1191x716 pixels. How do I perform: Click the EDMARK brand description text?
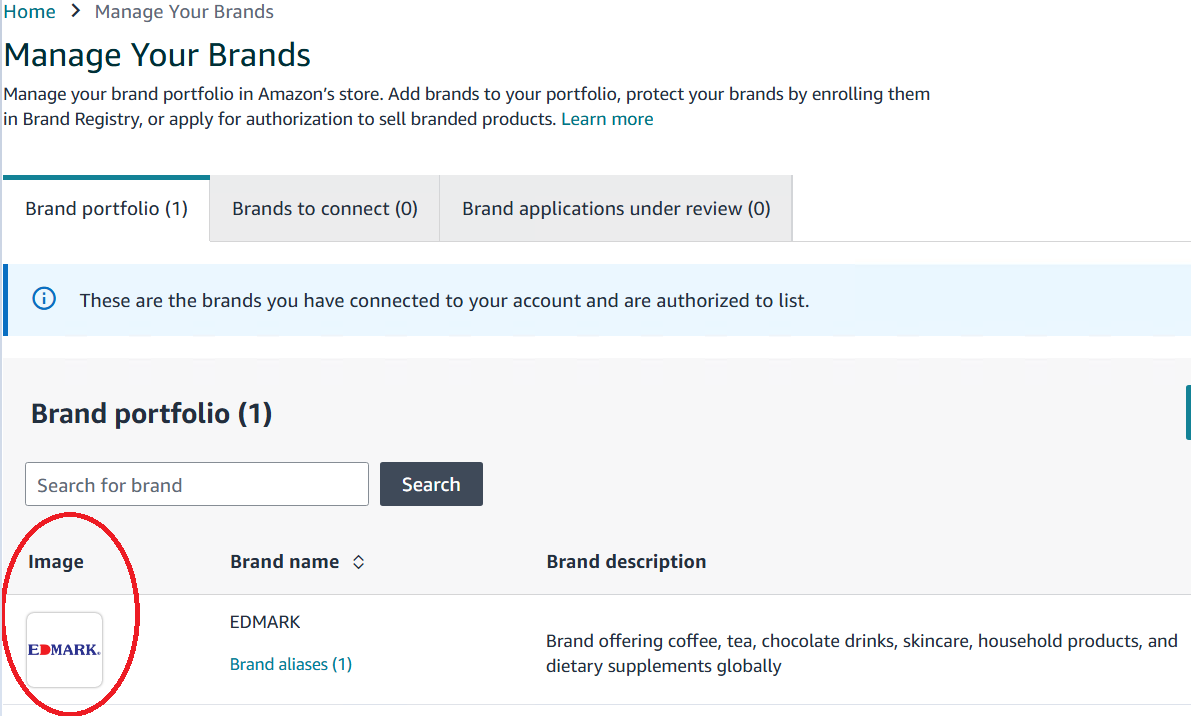[861, 653]
